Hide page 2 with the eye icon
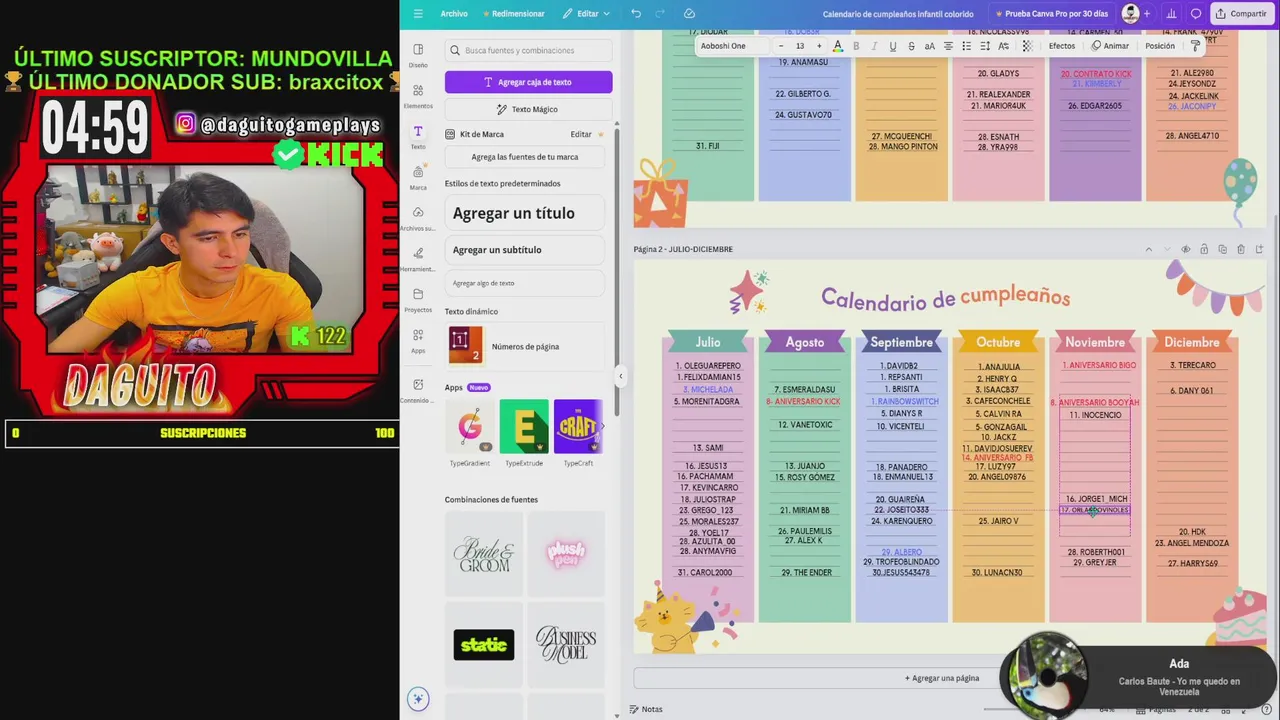The height and width of the screenshot is (720, 1280). tap(1186, 249)
